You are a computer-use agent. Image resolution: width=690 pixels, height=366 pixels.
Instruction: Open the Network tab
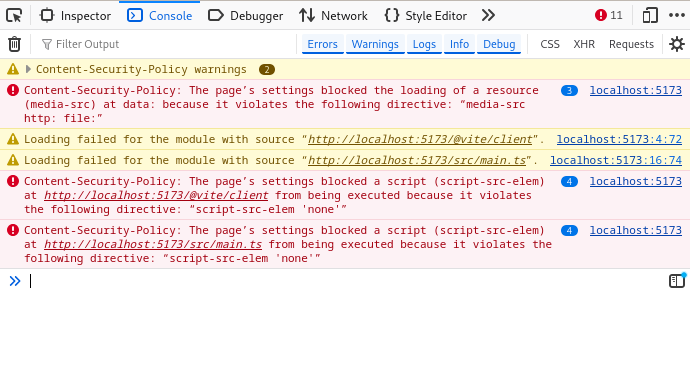[x=334, y=16]
